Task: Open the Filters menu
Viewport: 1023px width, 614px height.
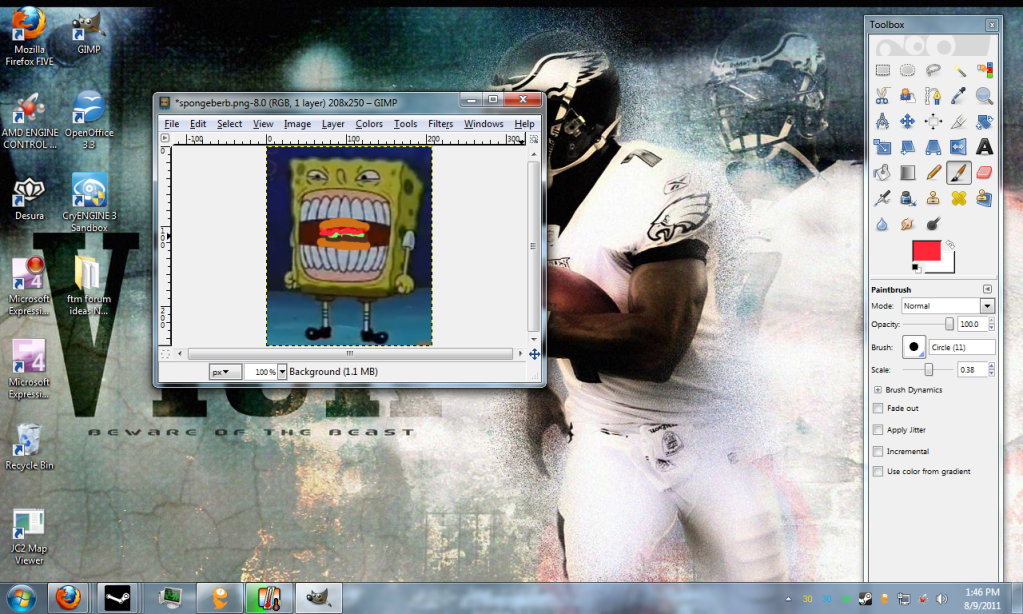Action: (x=440, y=124)
